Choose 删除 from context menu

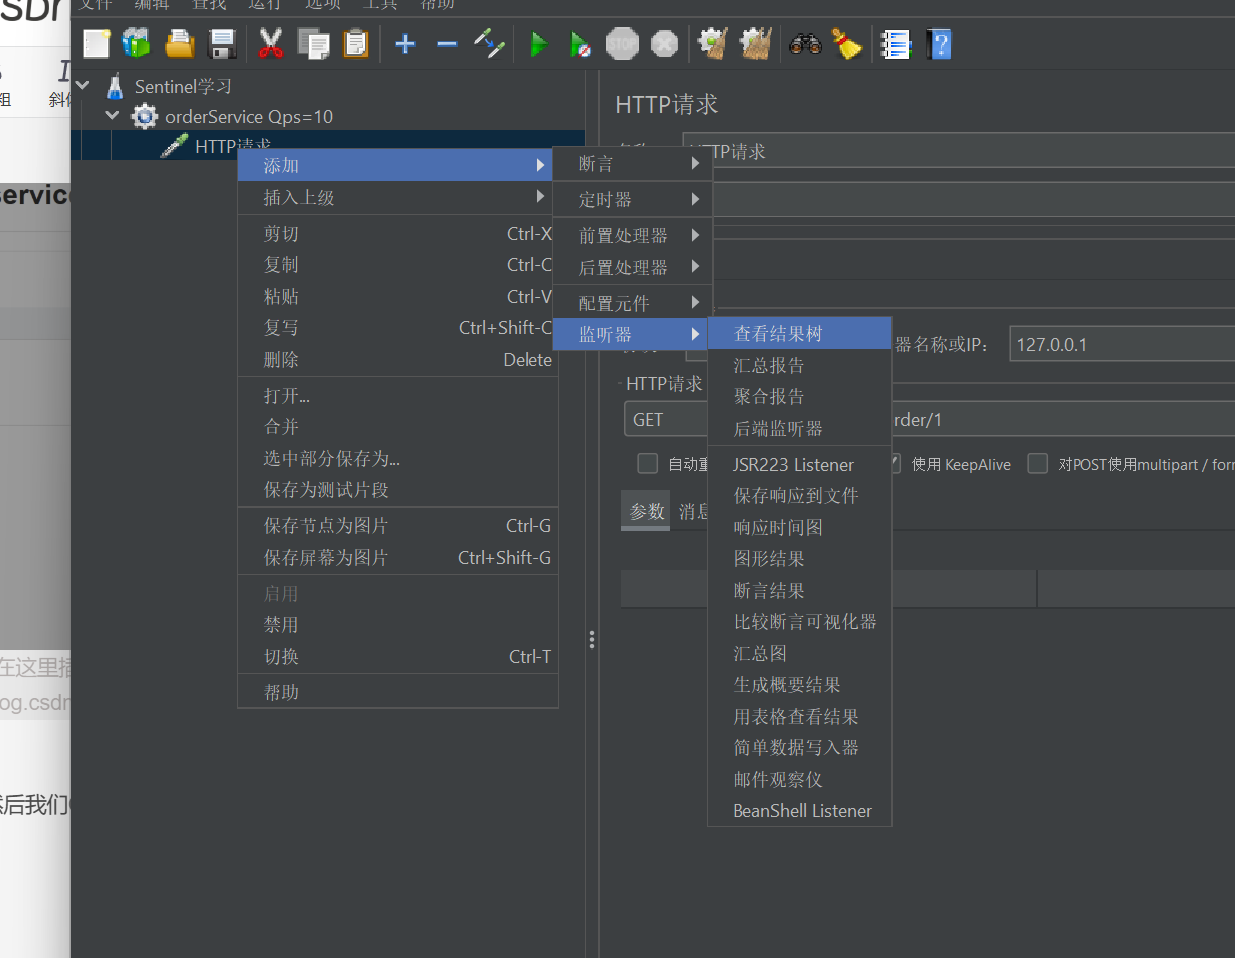pyautogui.click(x=395, y=359)
